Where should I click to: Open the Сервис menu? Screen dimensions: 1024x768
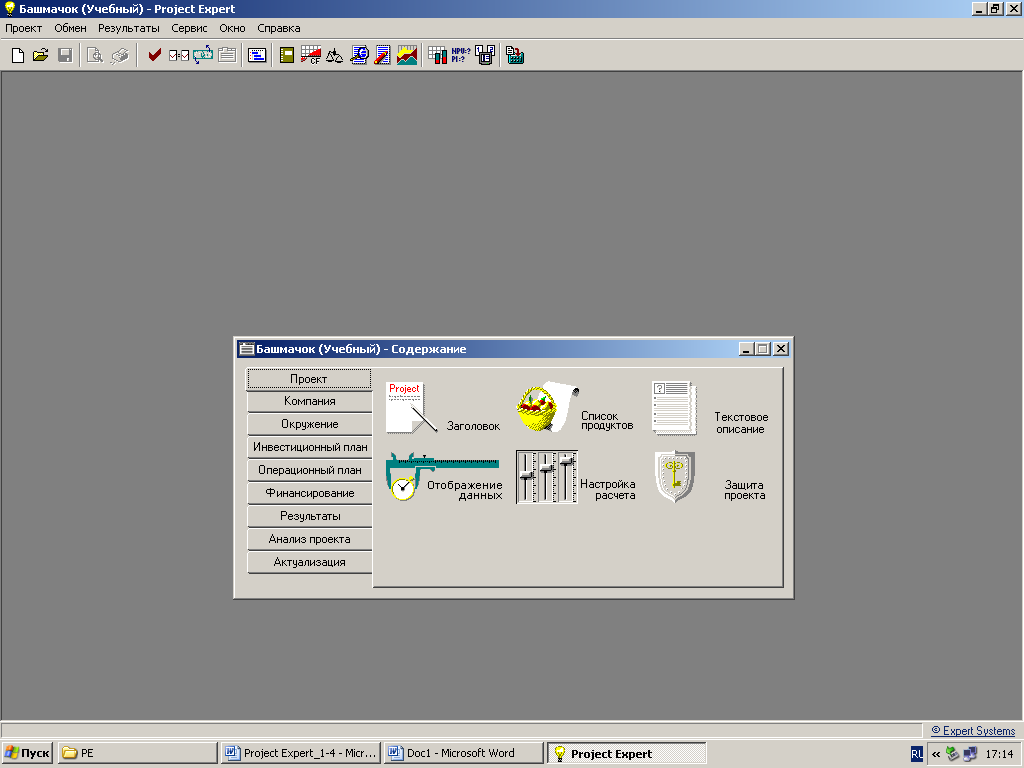[189, 28]
